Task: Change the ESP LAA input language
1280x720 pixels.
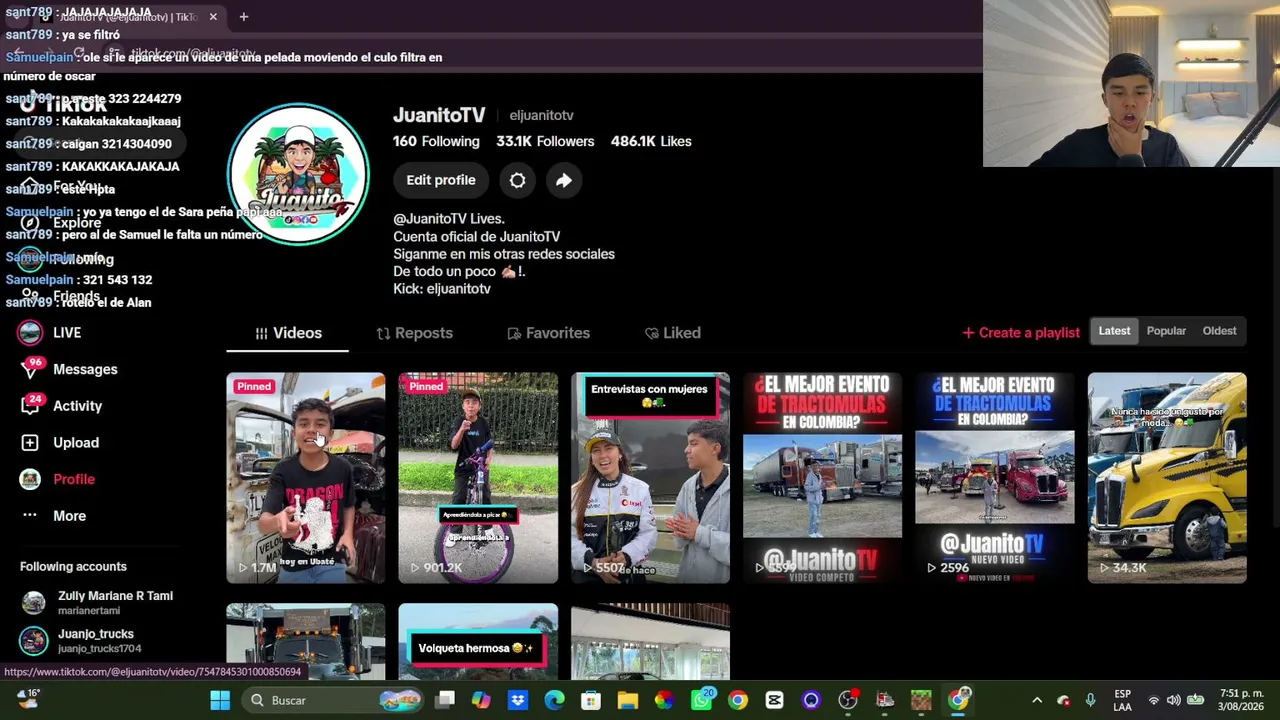Action: 1122,700
